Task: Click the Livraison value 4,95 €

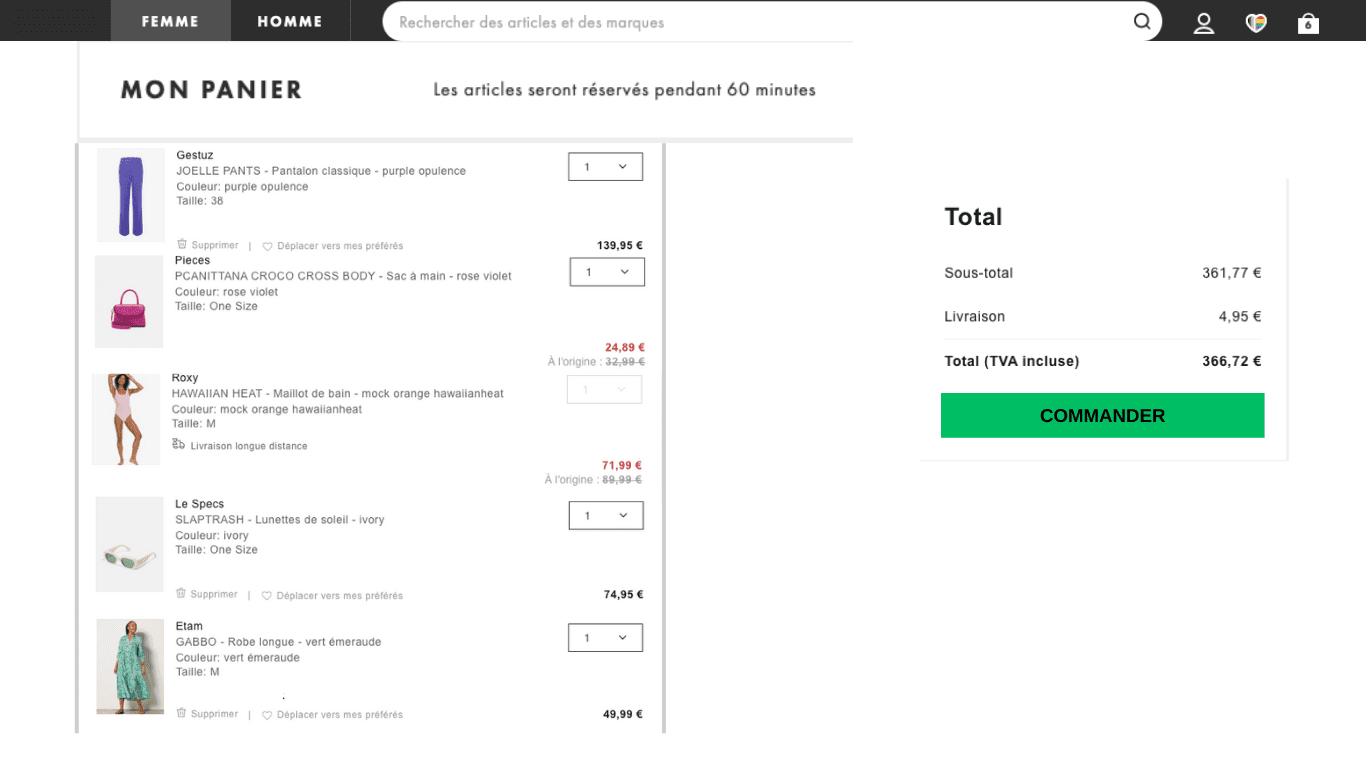Action: click(1240, 317)
